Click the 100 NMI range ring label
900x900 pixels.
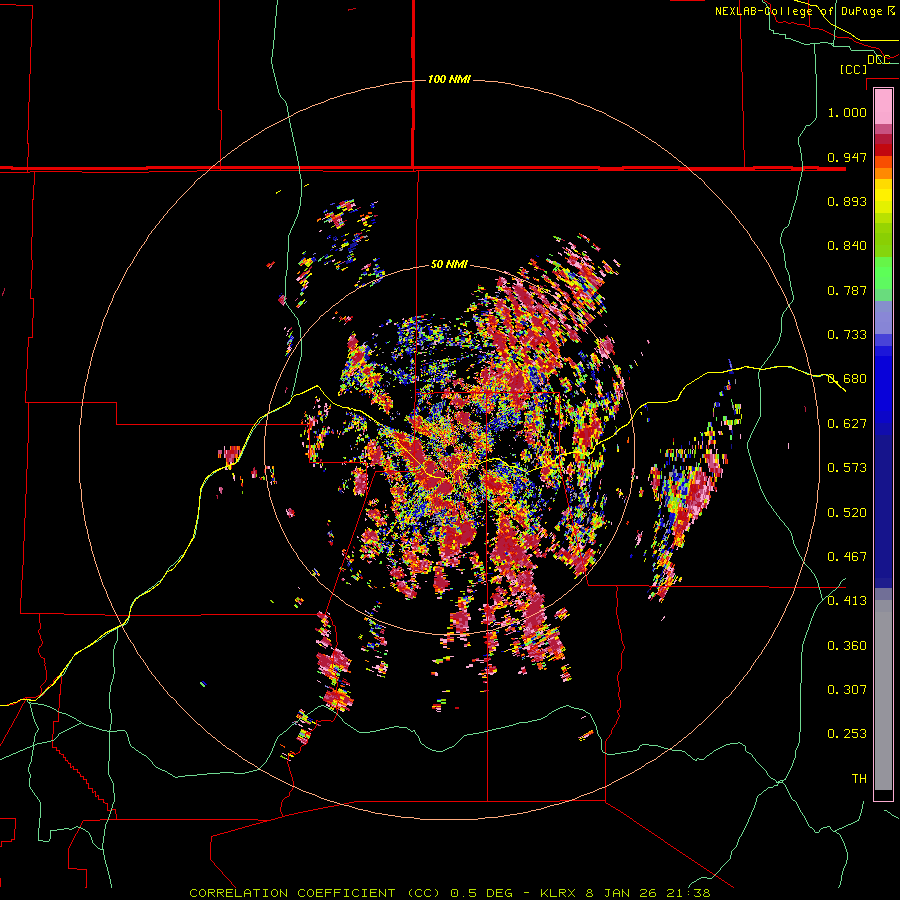click(449, 79)
